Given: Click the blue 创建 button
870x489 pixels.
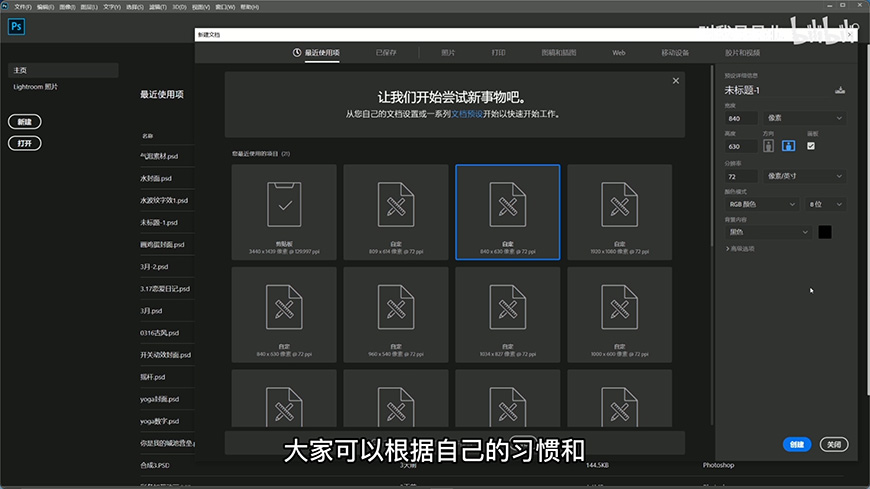Looking at the screenshot, I should tap(797, 444).
